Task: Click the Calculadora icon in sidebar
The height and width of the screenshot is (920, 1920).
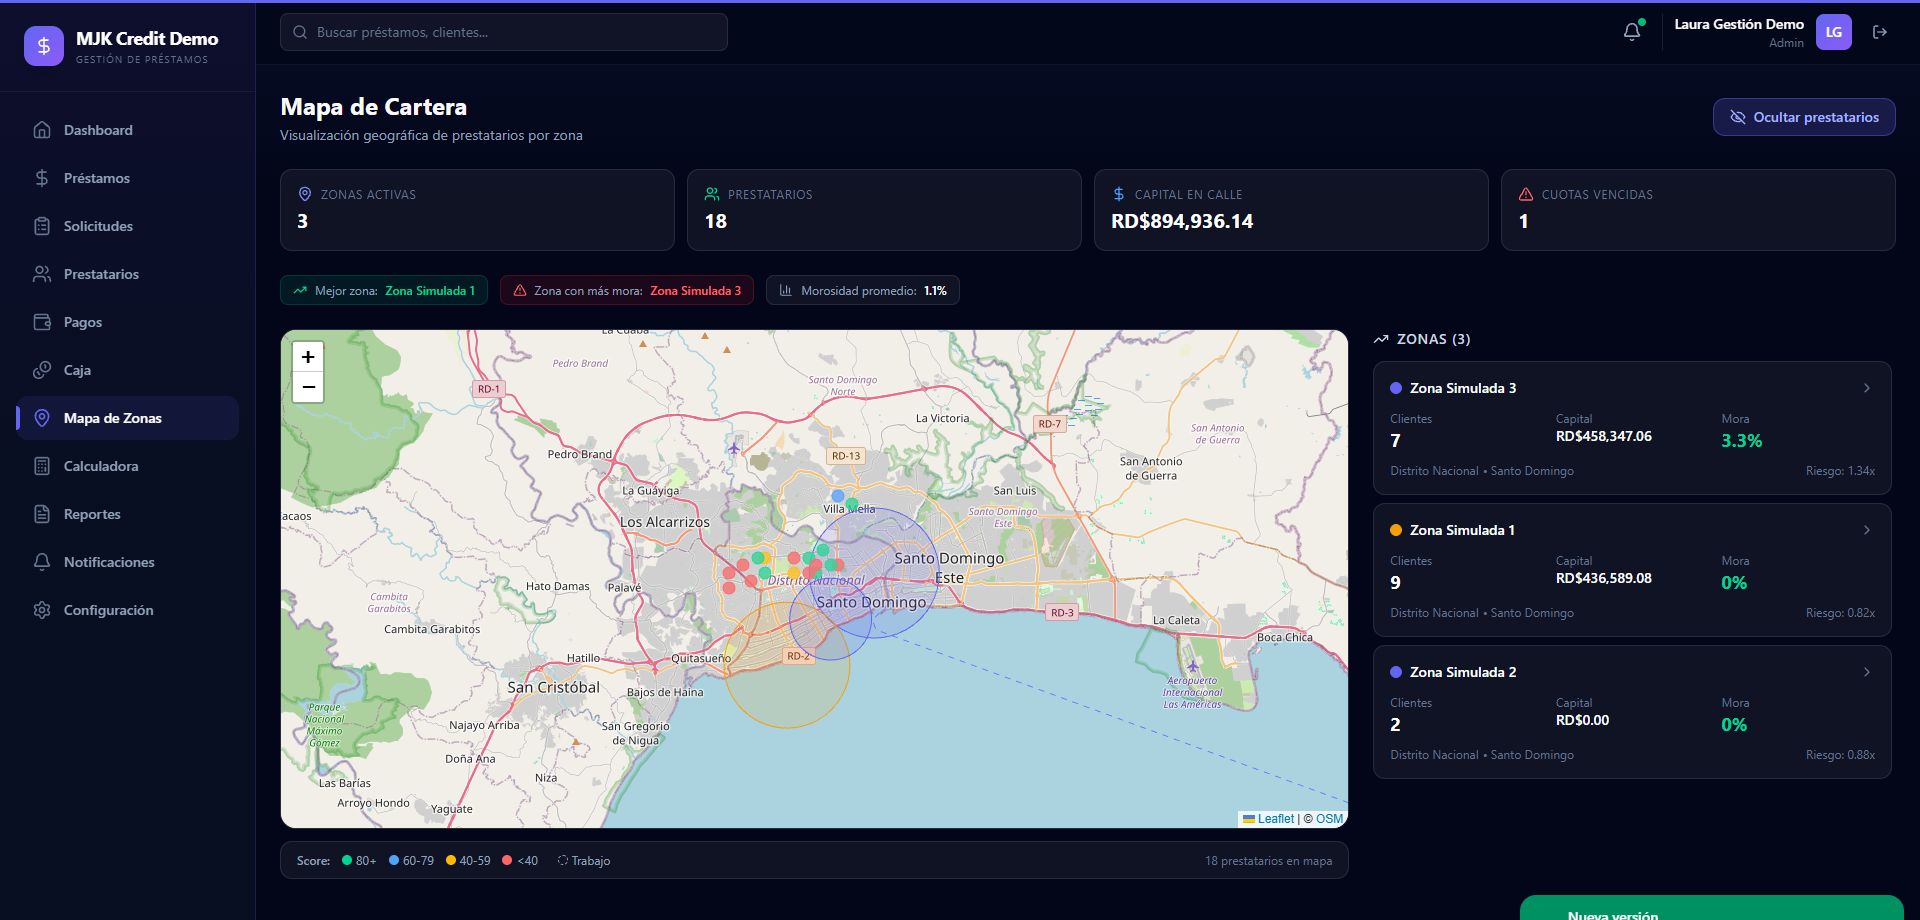Action: [42, 466]
